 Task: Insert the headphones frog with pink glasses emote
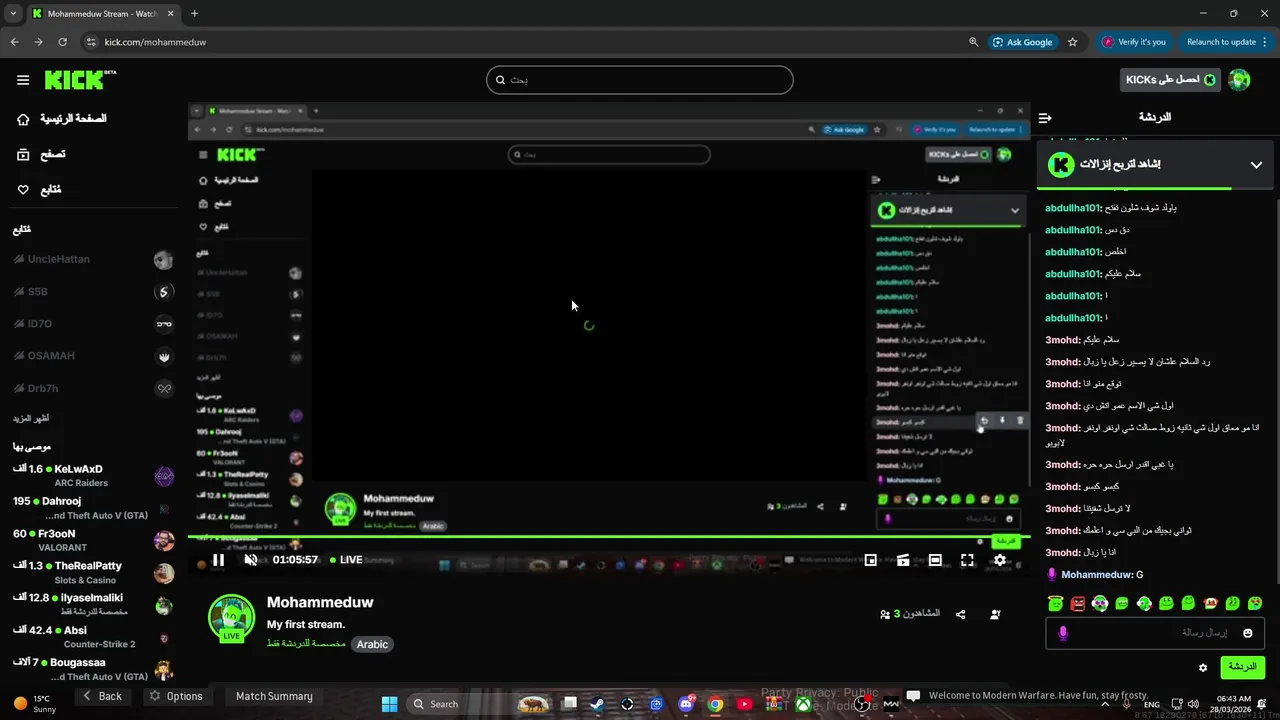point(1100,603)
